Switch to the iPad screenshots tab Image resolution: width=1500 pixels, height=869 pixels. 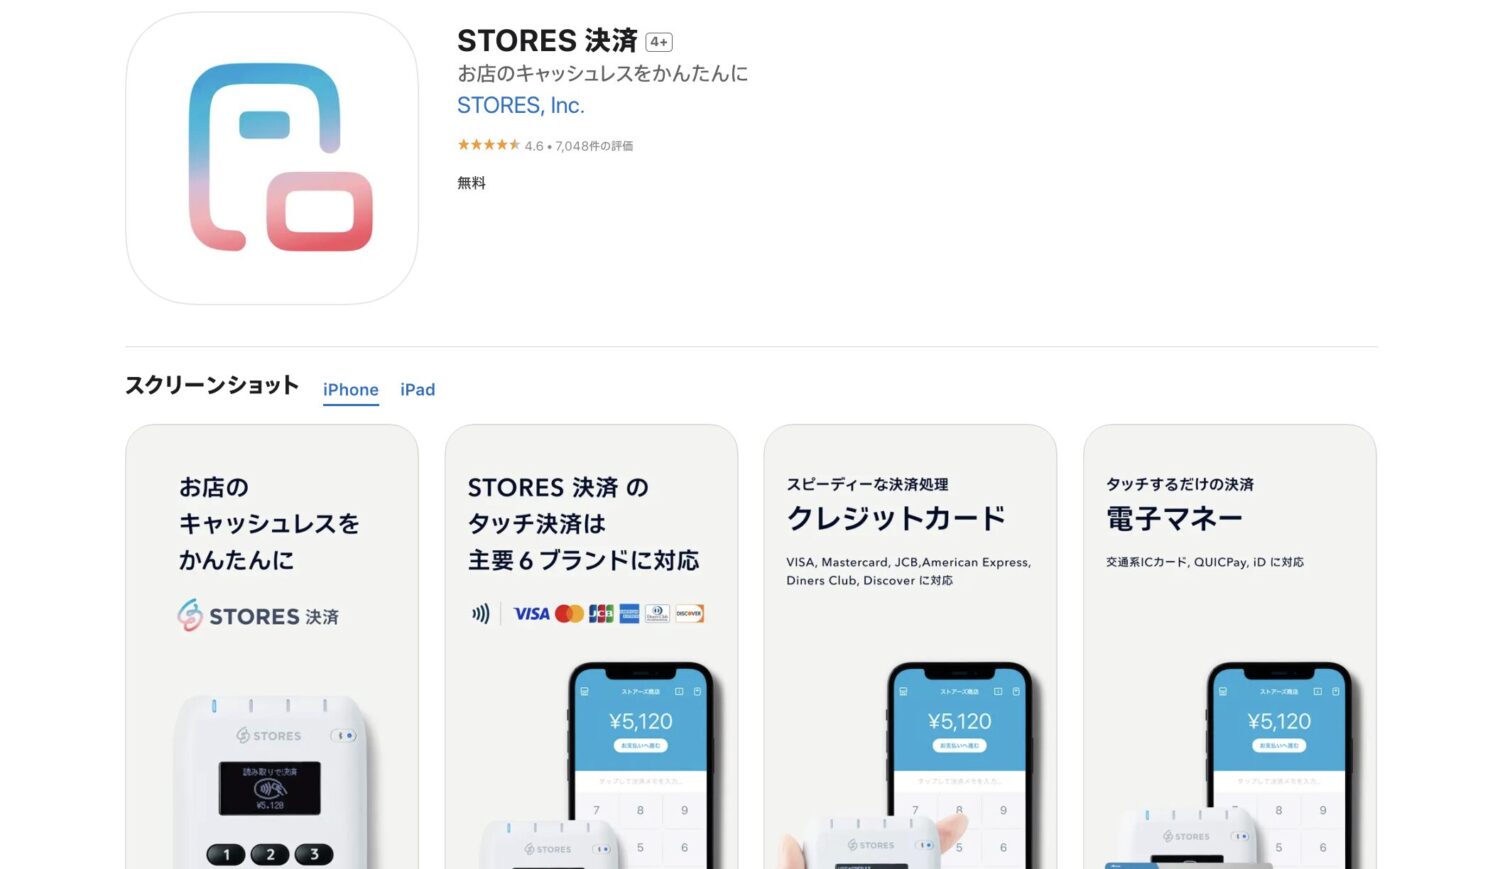tap(418, 389)
